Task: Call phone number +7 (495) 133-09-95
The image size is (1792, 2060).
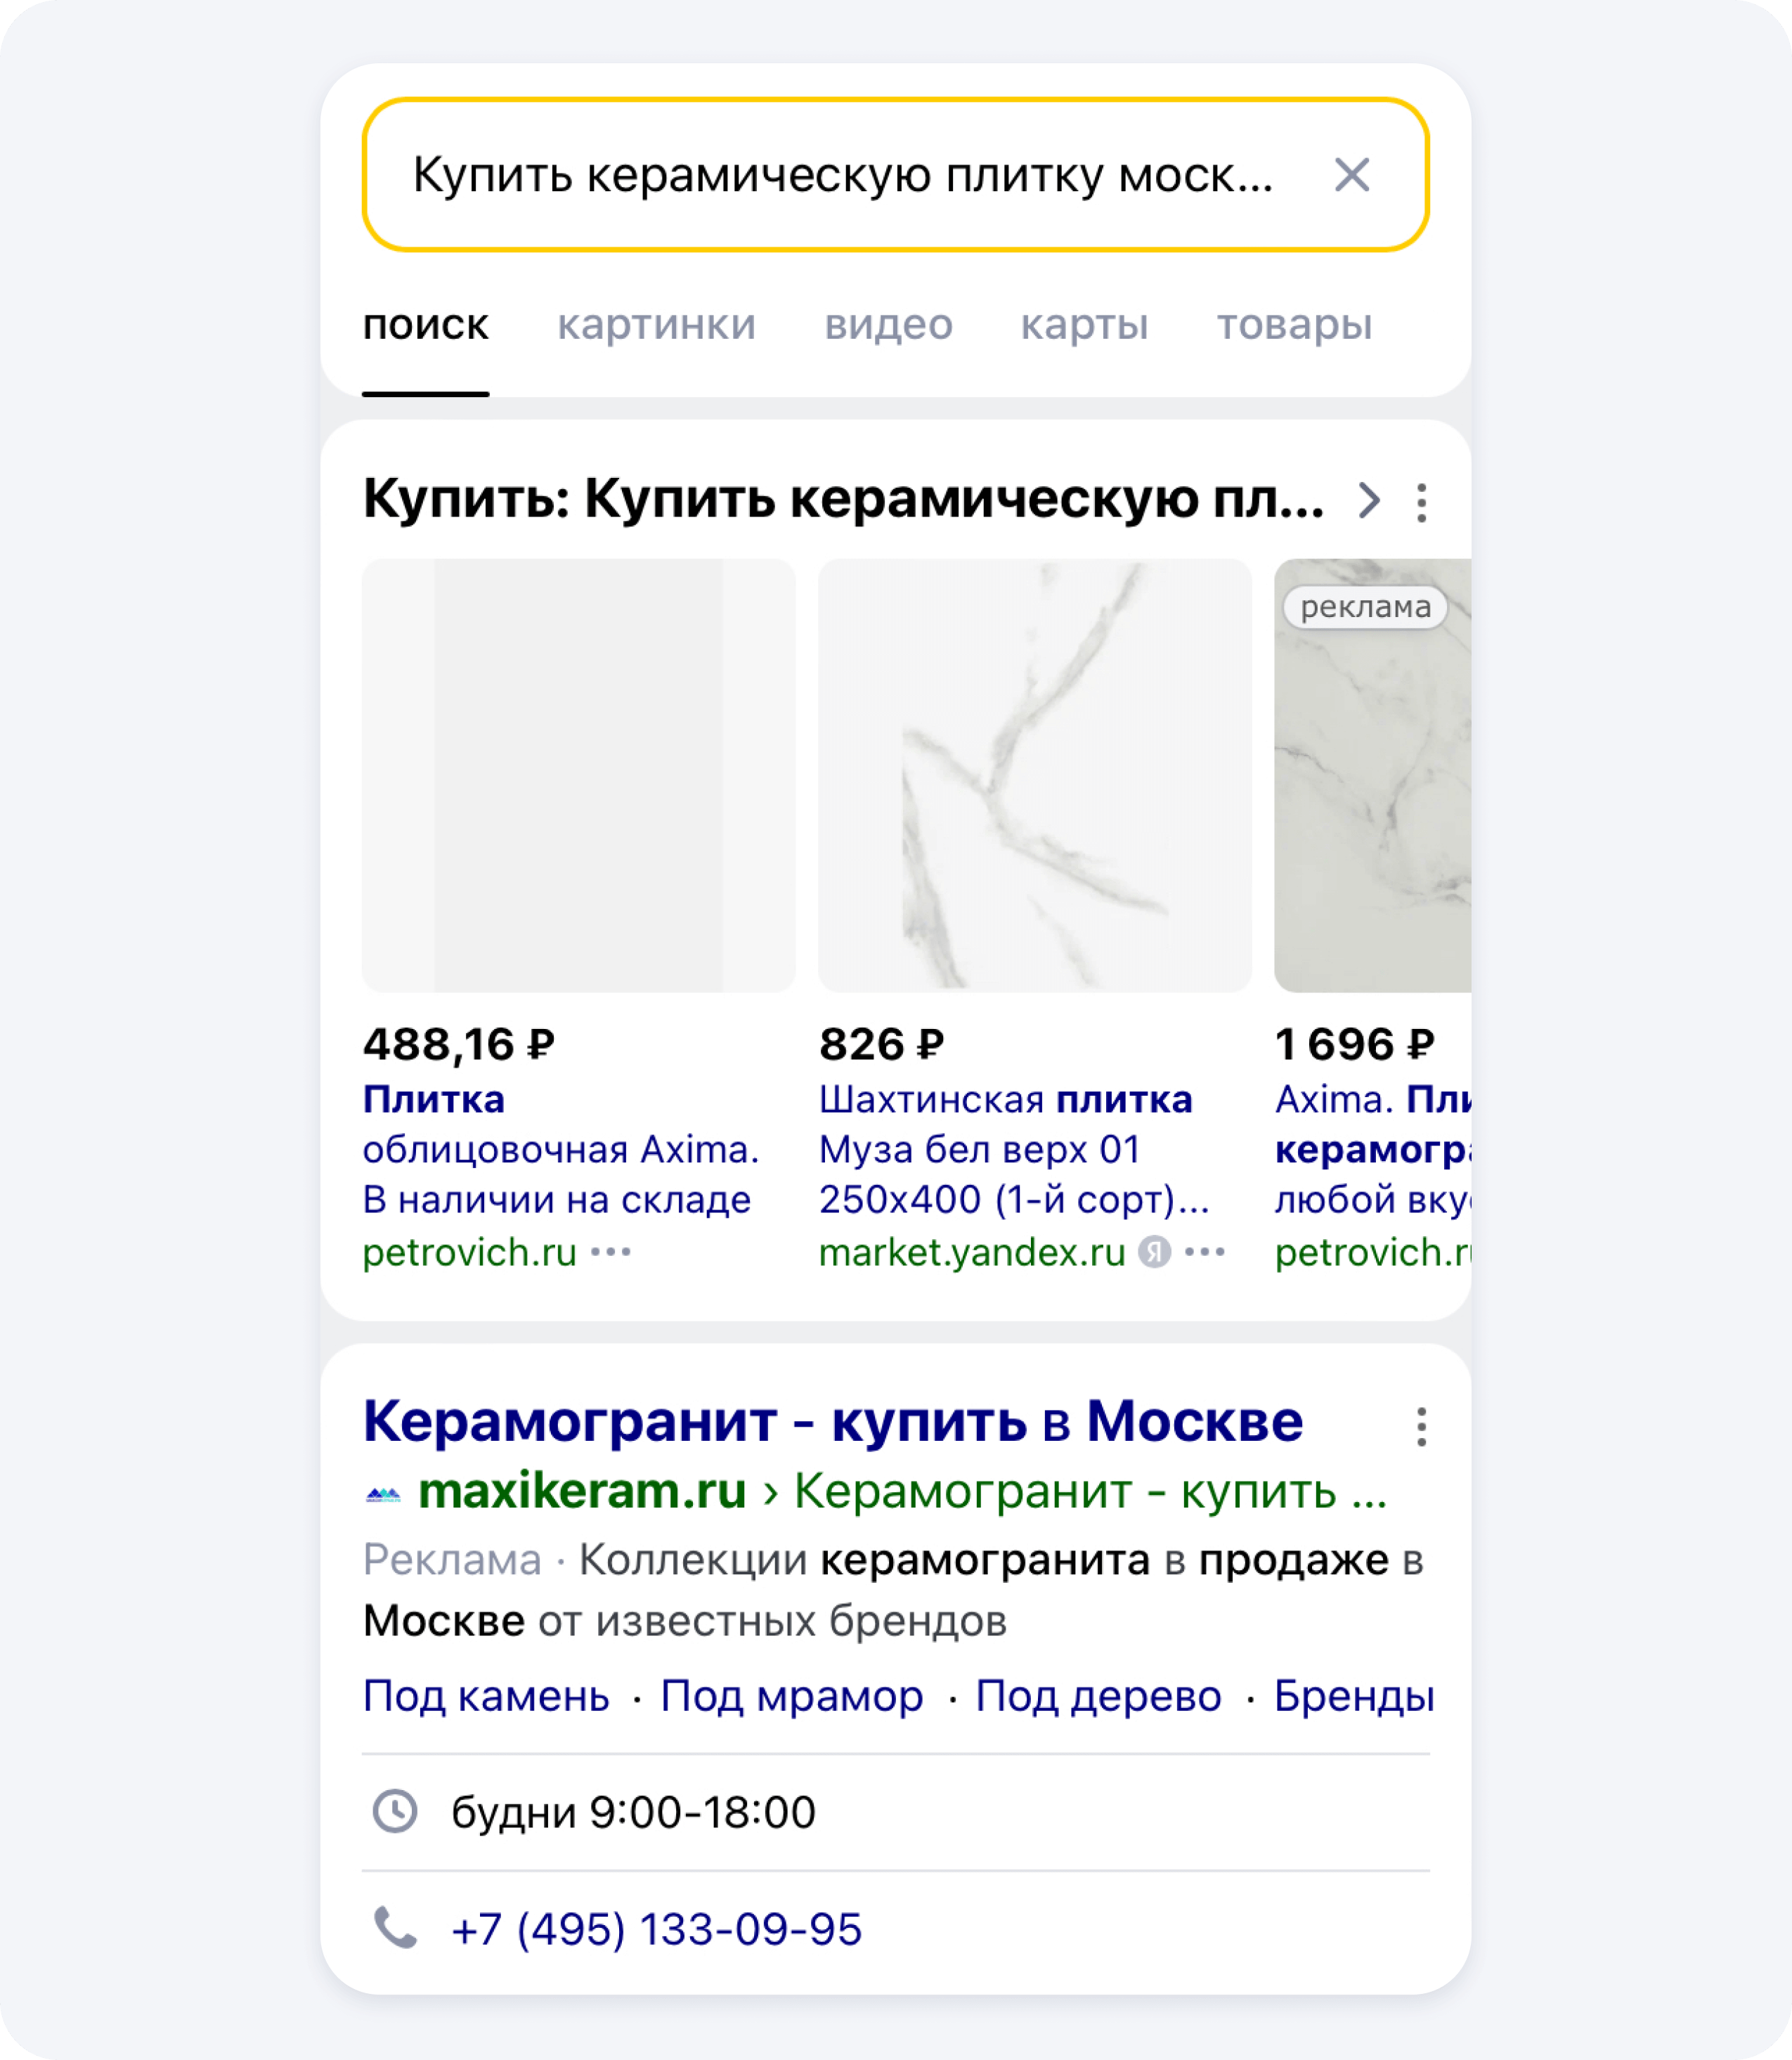Action: coord(656,1929)
